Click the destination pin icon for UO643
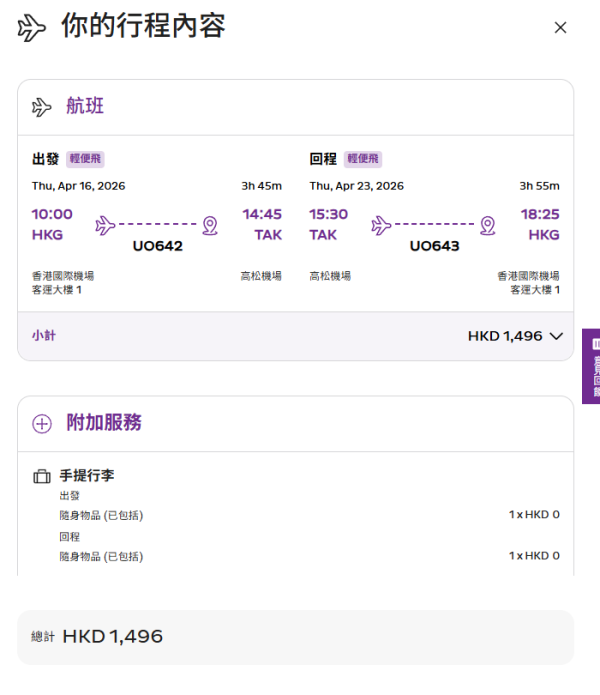600x695 pixels. pos(488,226)
